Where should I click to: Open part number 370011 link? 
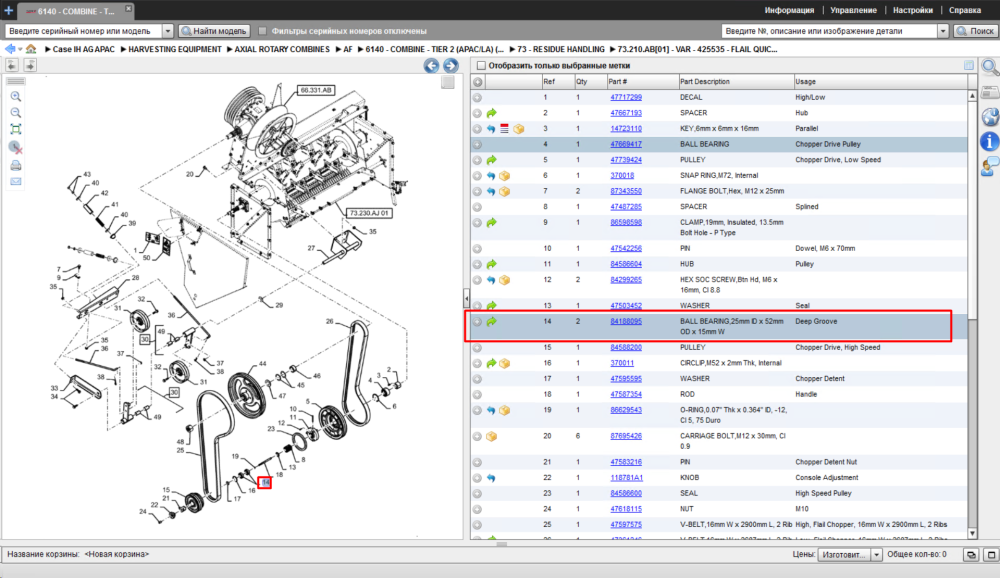coord(622,364)
